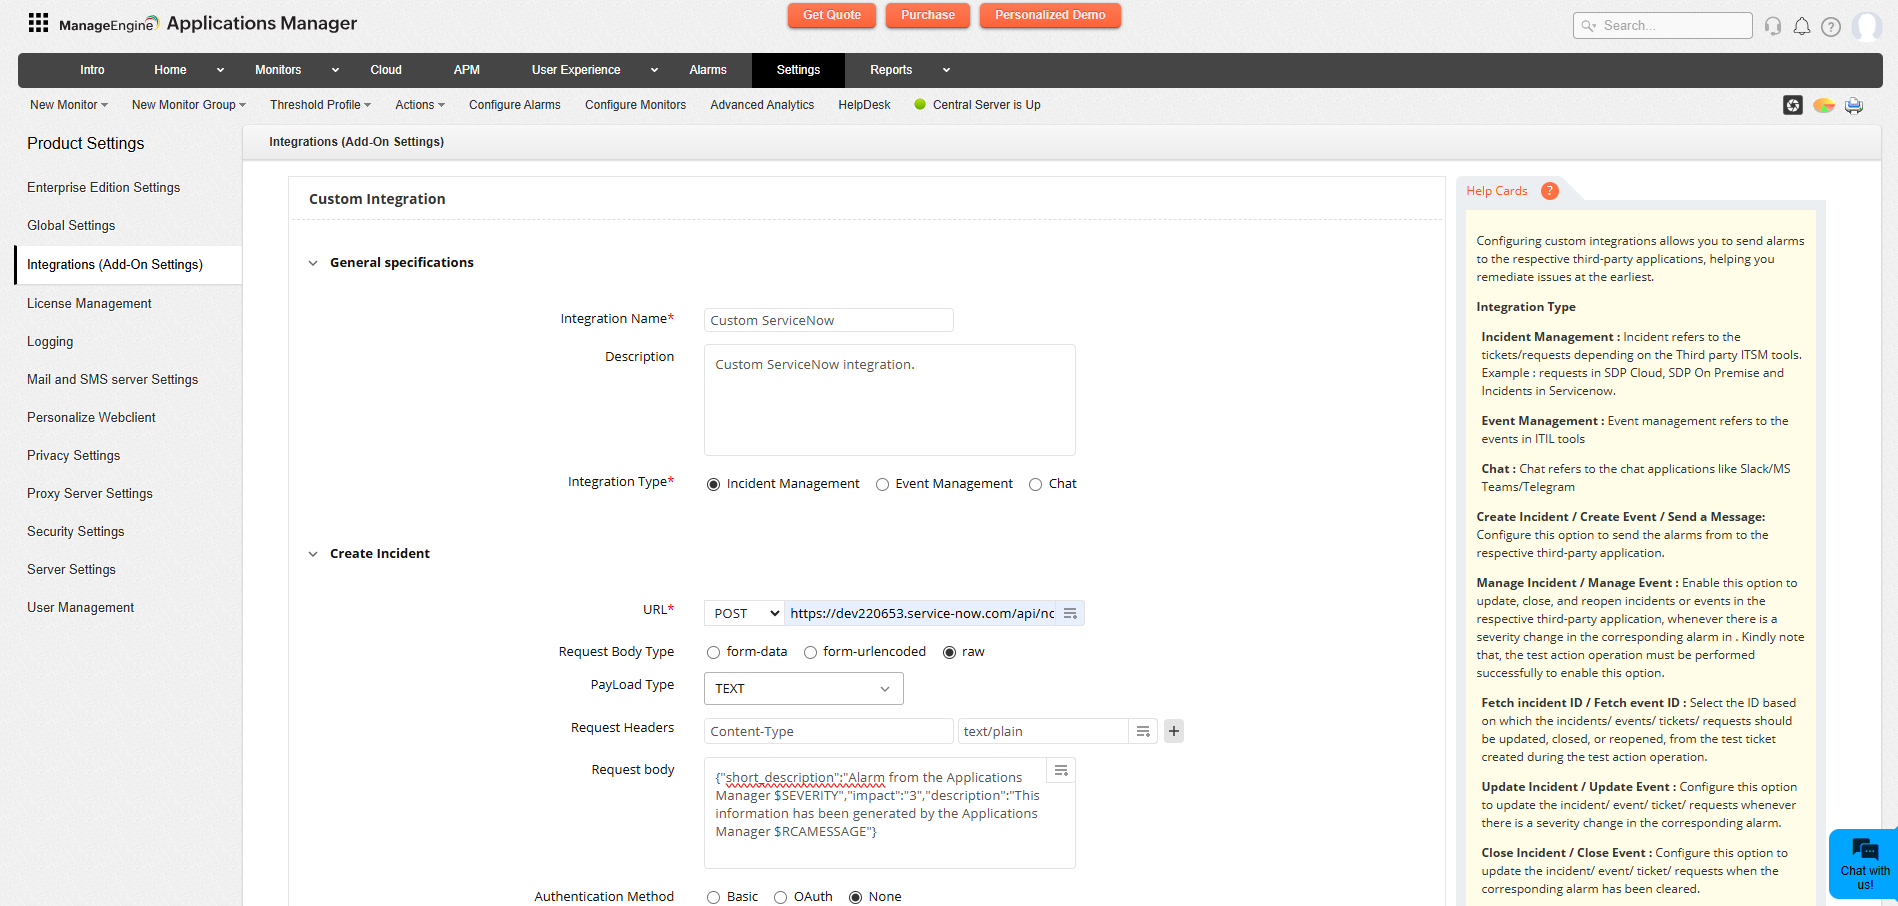
Task: Select Chat integration type
Action: pyautogui.click(x=1035, y=484)
